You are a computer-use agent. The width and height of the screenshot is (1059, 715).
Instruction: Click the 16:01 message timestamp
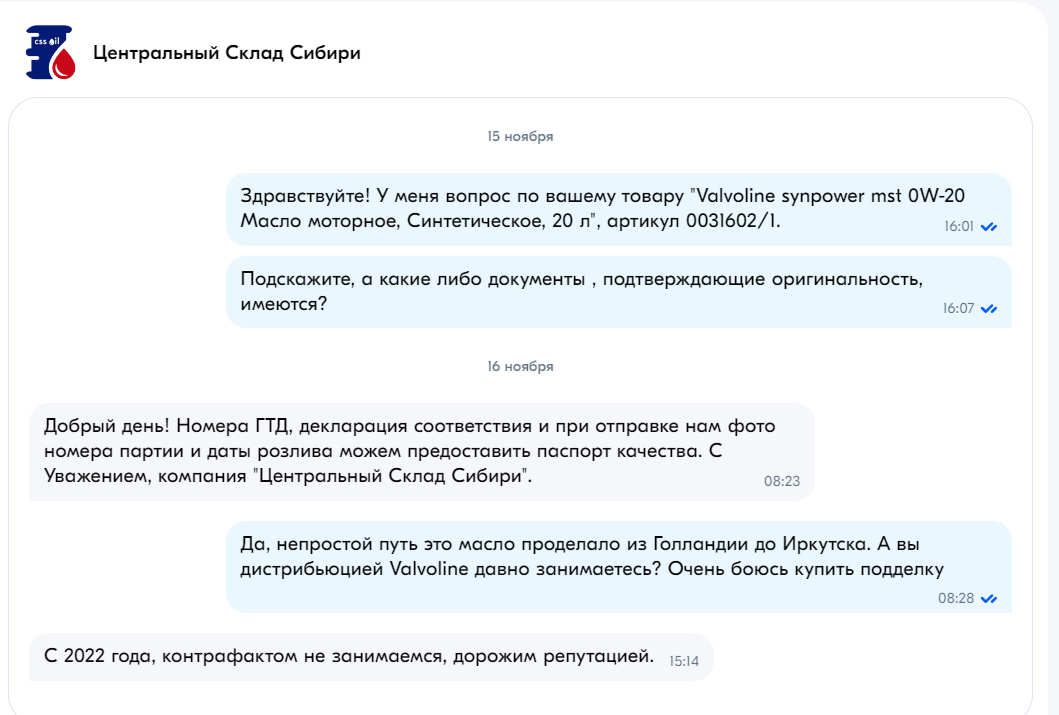tap(958, 227)
